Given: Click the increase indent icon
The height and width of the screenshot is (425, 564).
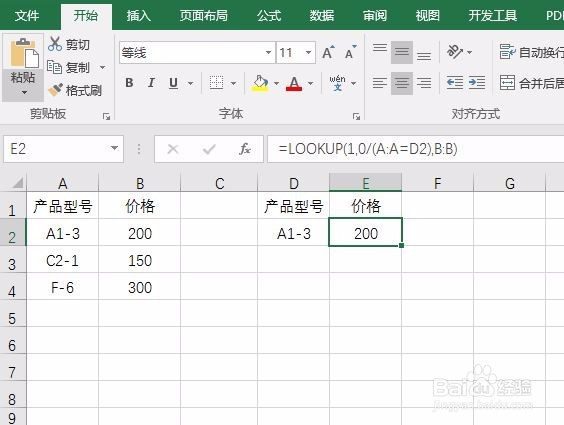Looking at the screenshot, I should 477,83.
